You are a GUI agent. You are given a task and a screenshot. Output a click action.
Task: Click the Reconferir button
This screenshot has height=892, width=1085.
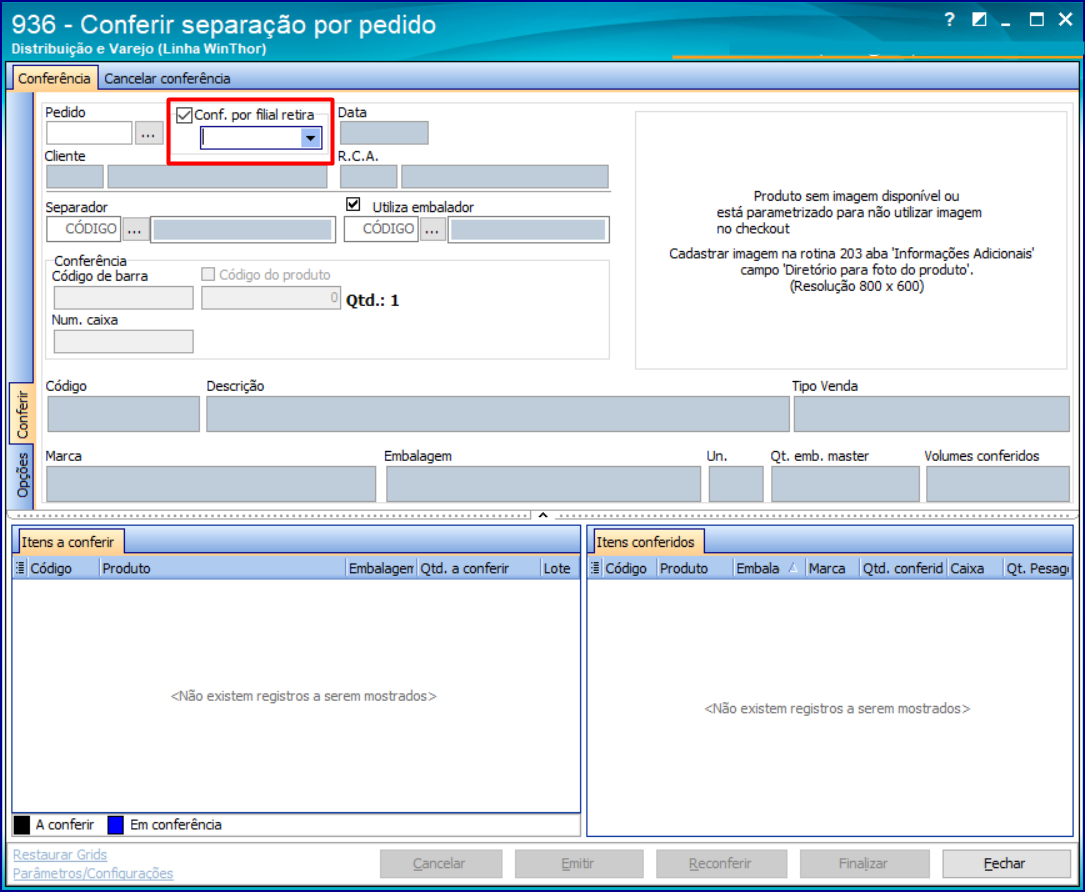coord(721,864)
